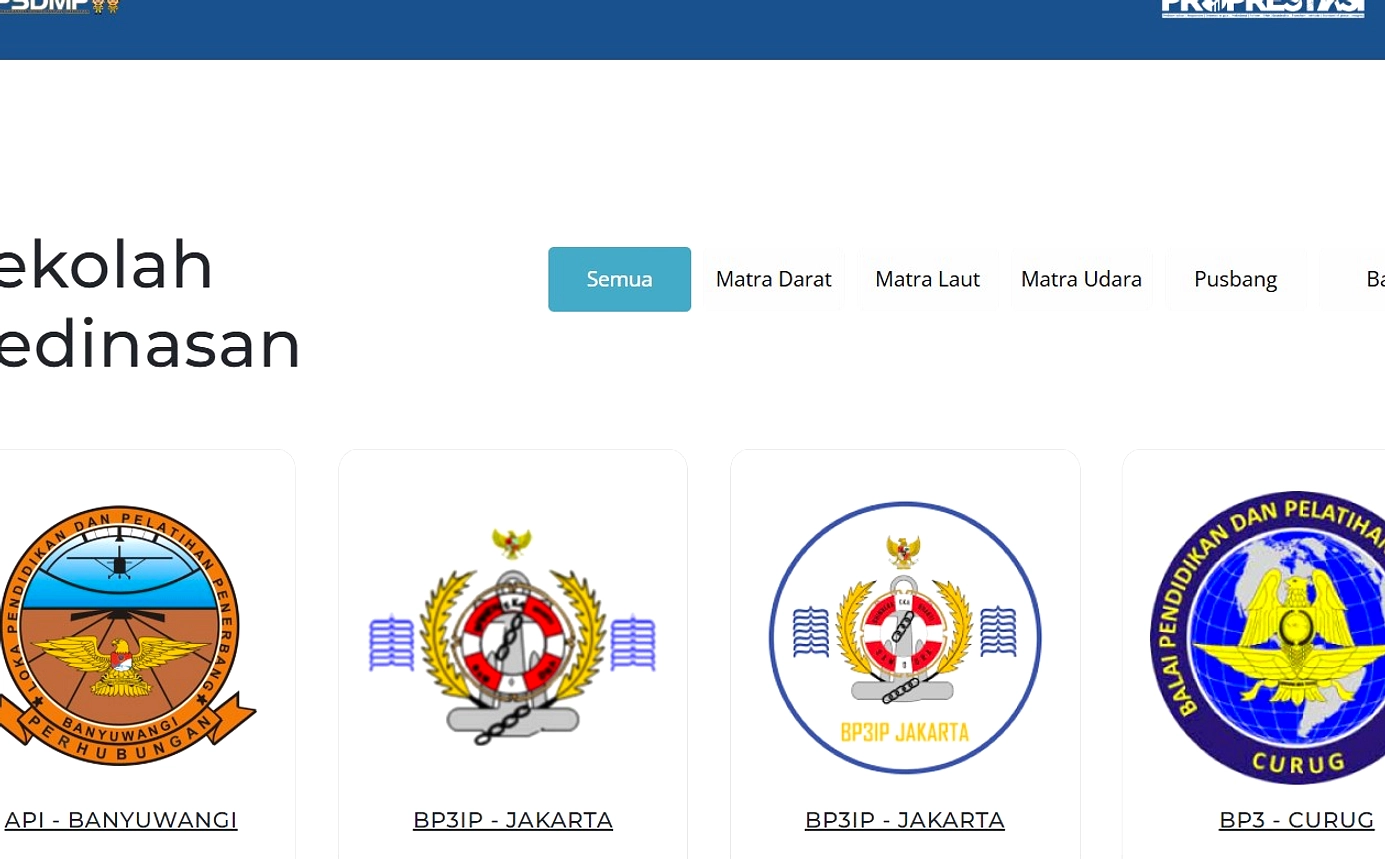Choose the Matra Udara tab
This screenshot has width=1385, height=859.
click(1081, 279)
